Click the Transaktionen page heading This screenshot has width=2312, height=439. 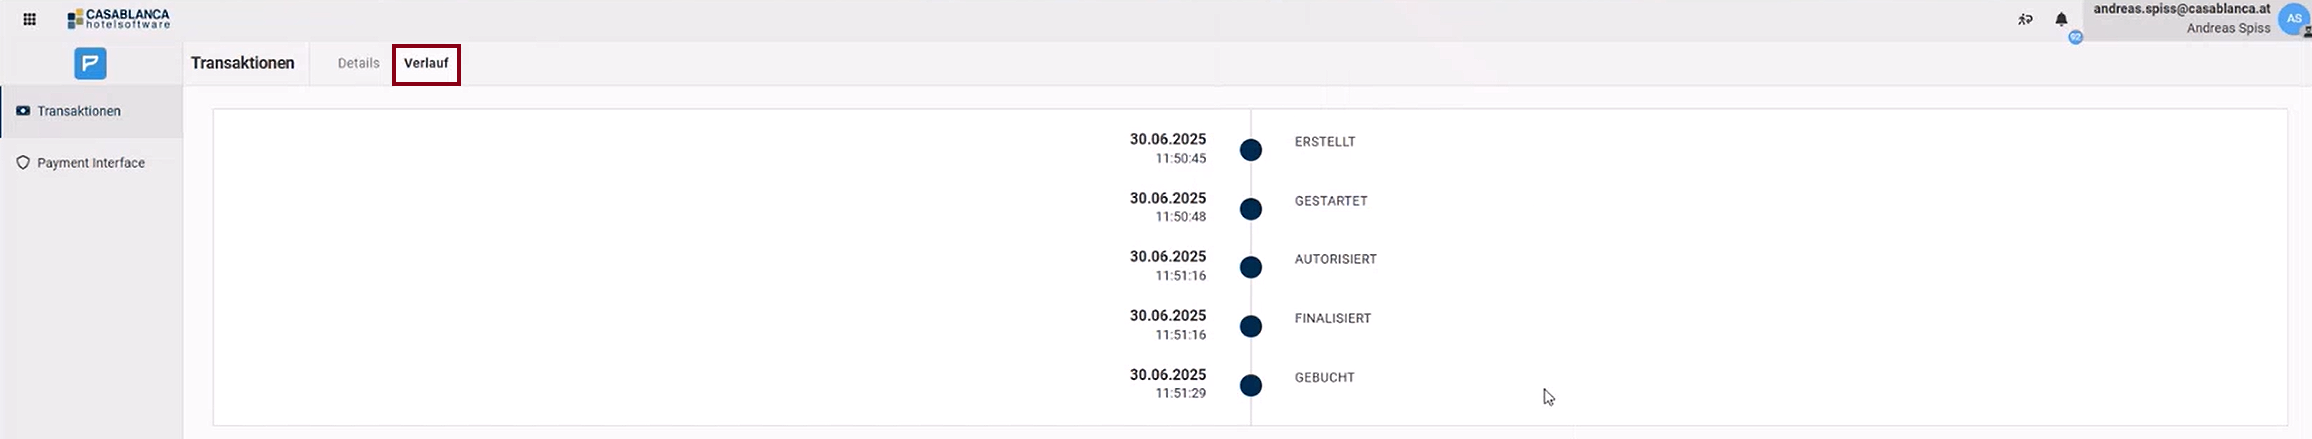pos(243,63)
